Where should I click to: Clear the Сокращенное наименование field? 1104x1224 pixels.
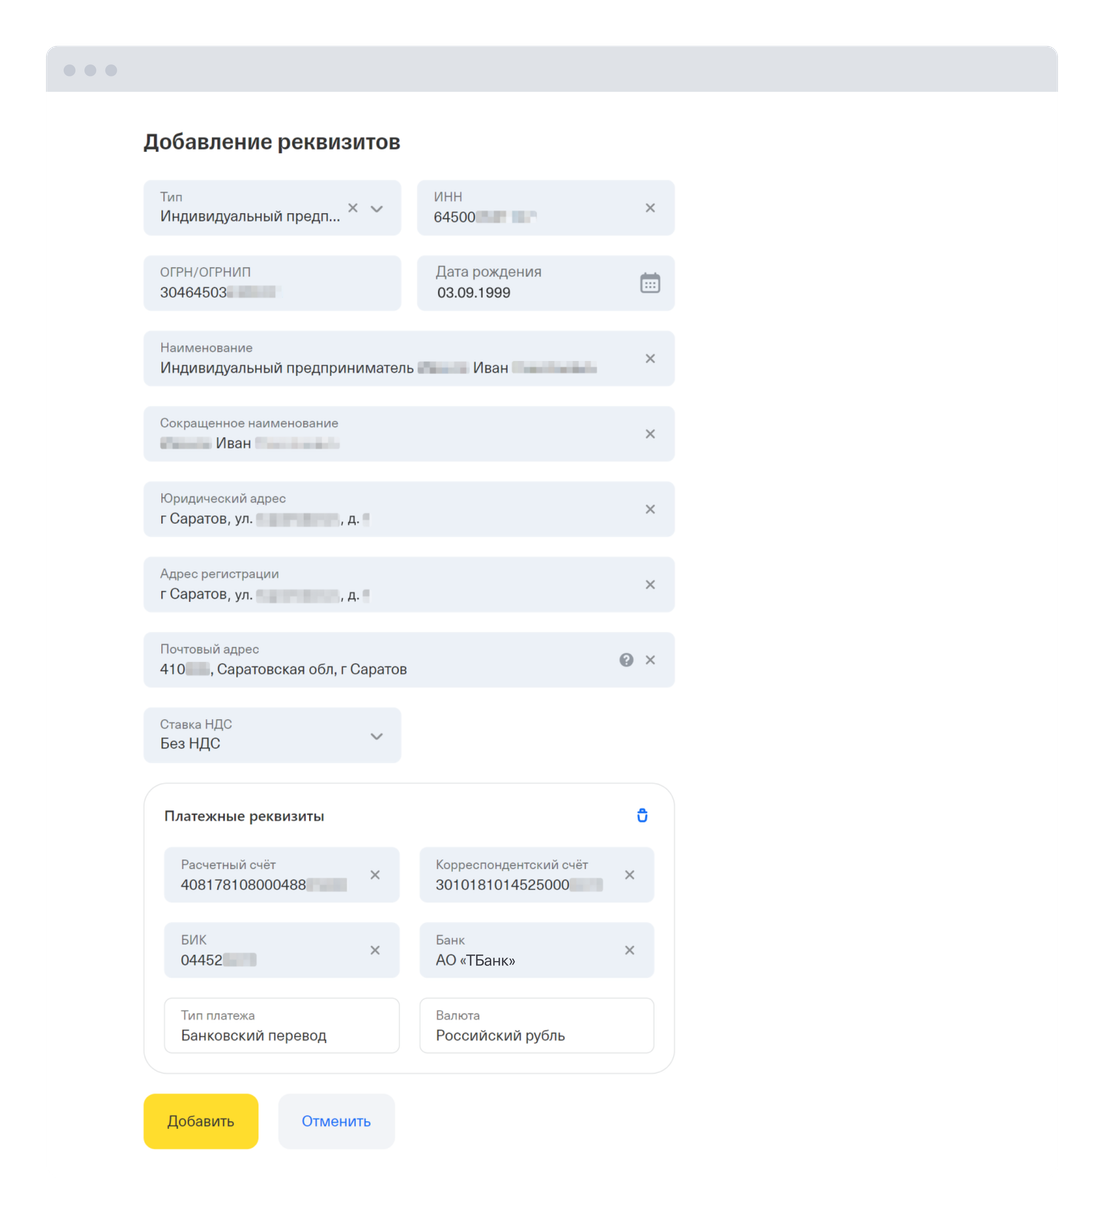click(x=650, y=434)
